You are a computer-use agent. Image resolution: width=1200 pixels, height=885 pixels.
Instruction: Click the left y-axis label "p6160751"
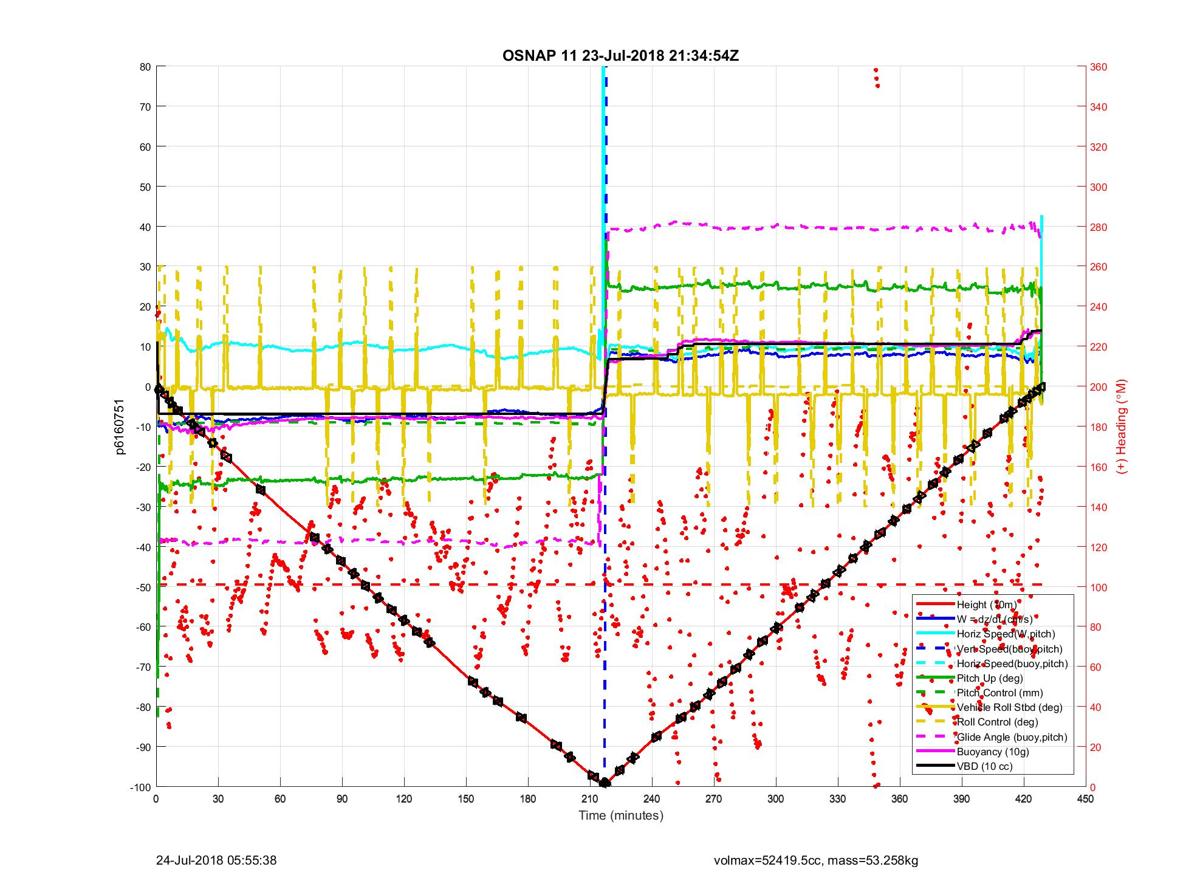click(117, 427)
